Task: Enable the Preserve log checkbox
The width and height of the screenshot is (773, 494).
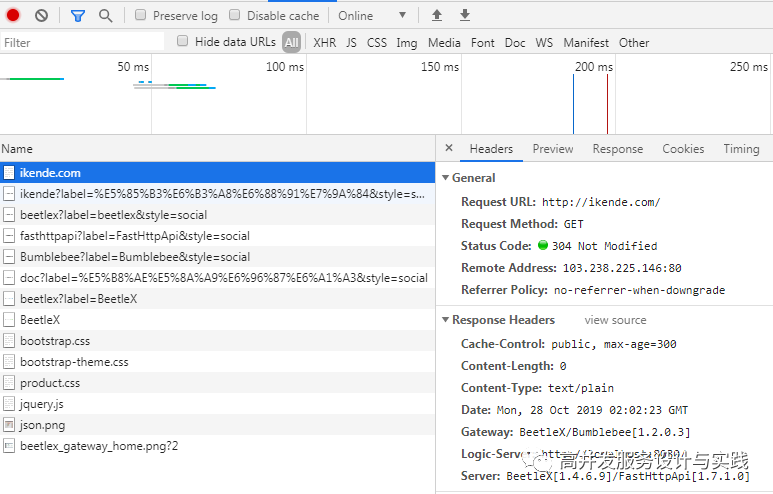Action: (x=141, y=15)
